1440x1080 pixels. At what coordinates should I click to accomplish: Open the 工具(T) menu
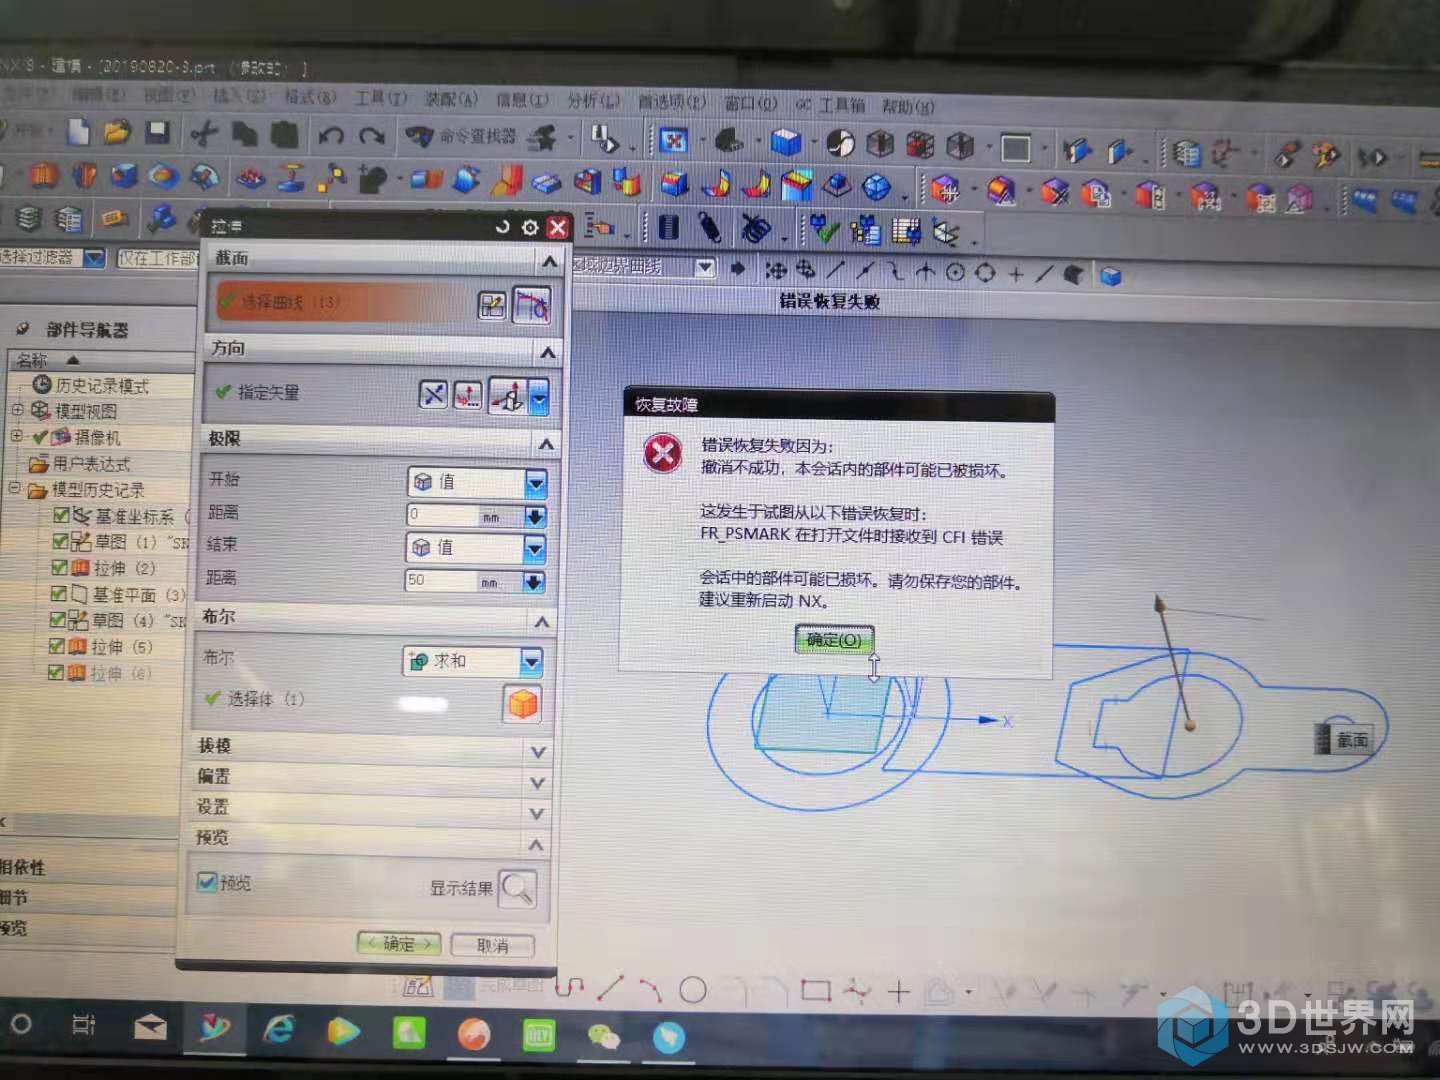coord(380,97)
